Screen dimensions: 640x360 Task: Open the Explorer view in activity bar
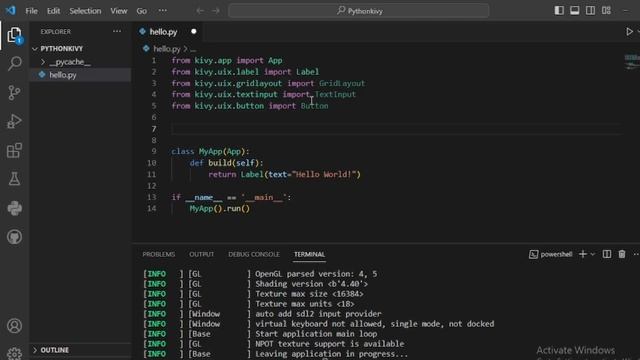tap(14, 36)
